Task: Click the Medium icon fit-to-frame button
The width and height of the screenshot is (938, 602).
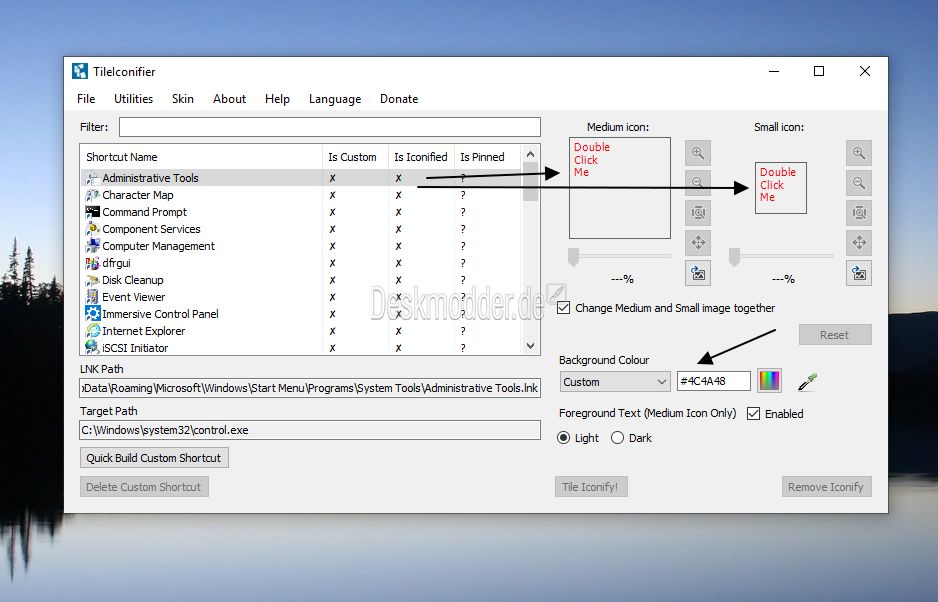Action: tap(698, 212)
